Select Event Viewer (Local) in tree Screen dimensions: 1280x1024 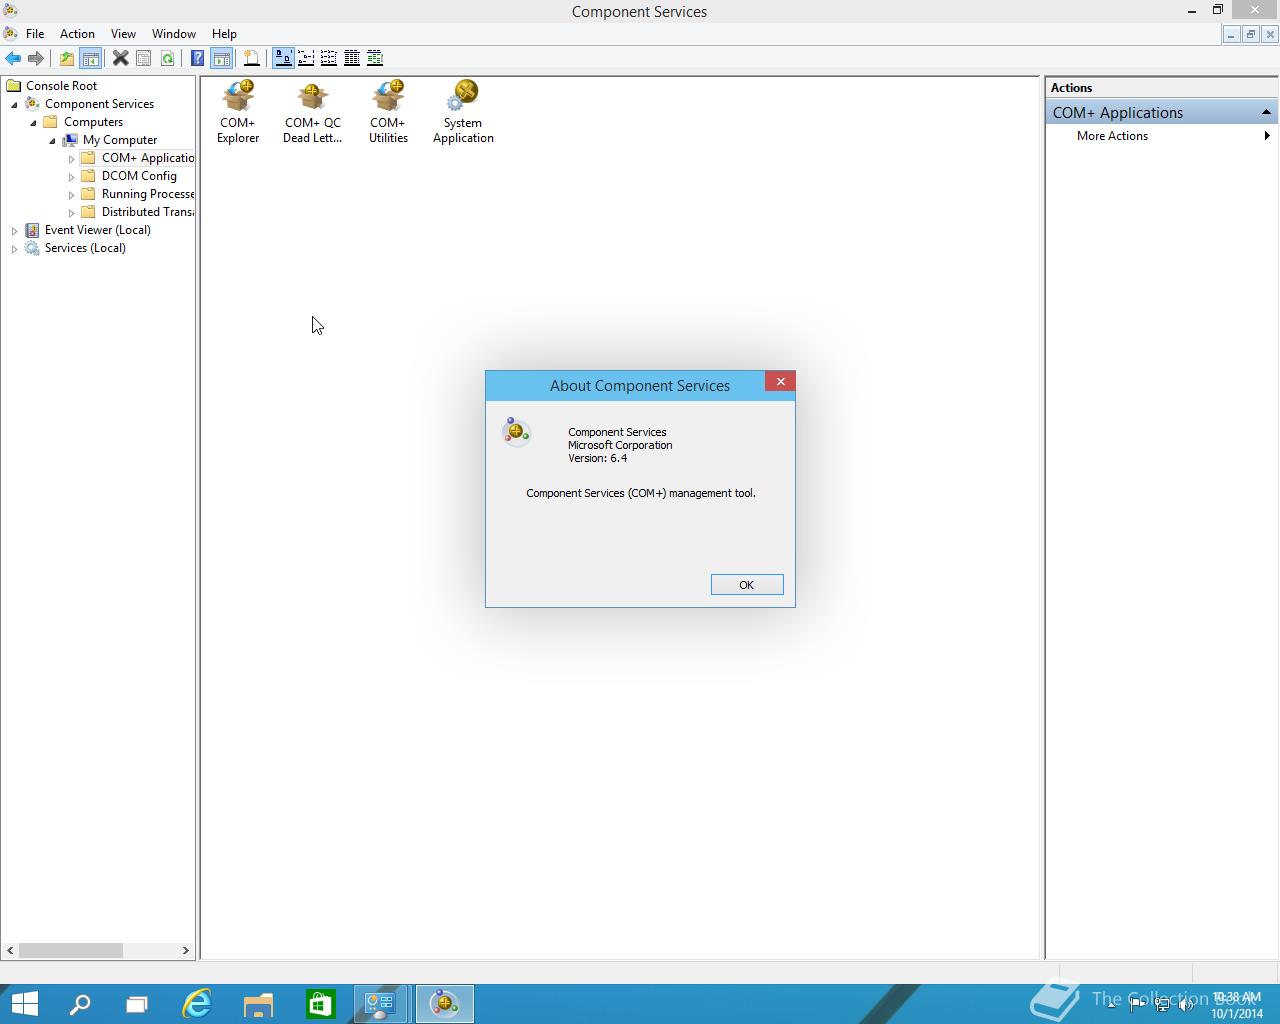tap(97, 230)
